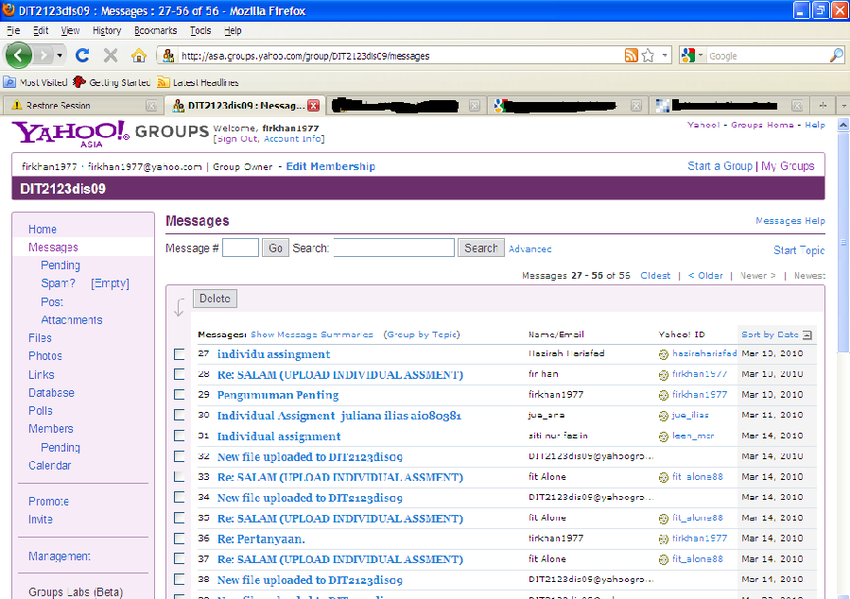Click the Home icon in the Firefox toolbar
This screenshot has width=850, height=599.
tap(139, 56)
